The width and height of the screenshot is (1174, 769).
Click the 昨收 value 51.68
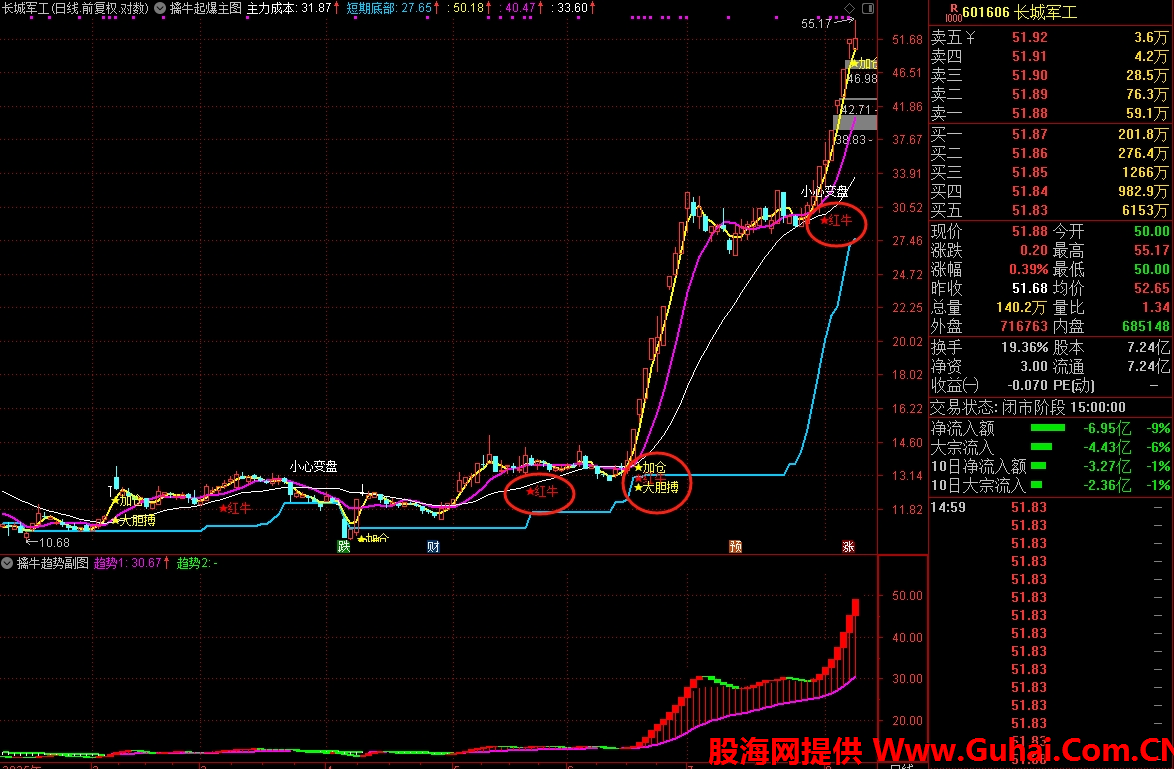(1029, 288)
